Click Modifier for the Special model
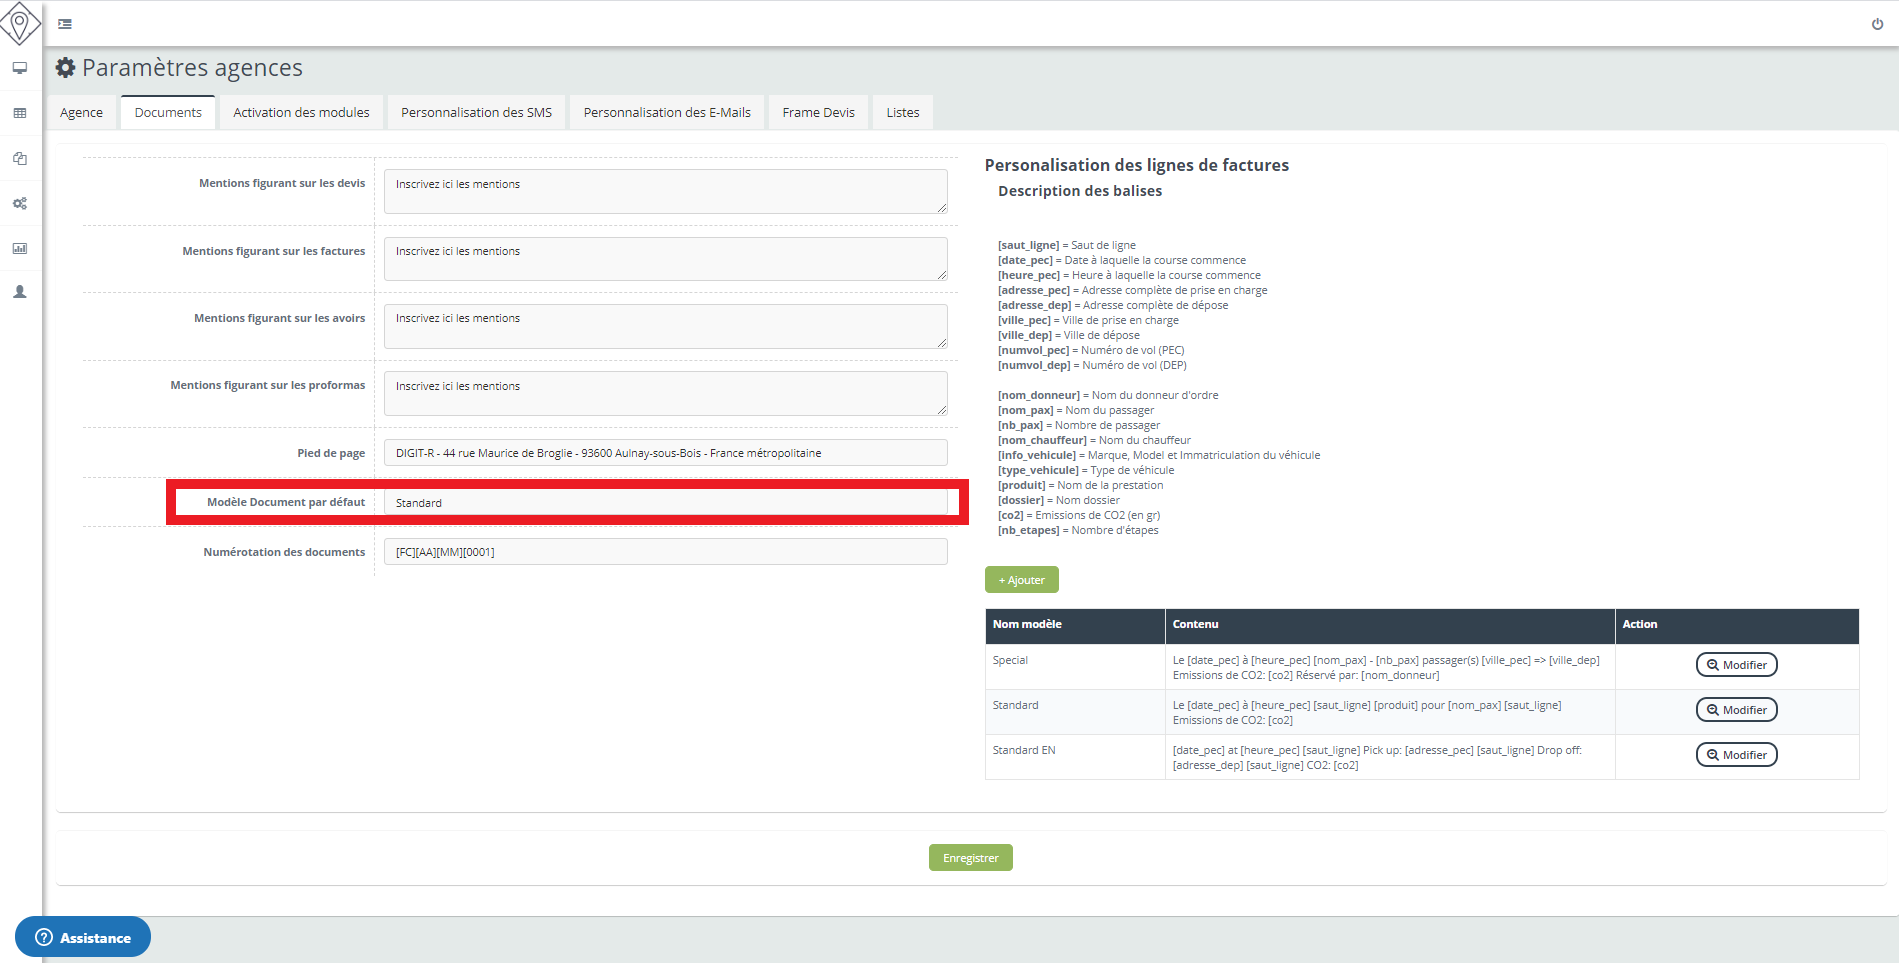 pyautogui.click(x=1736, y=665)
